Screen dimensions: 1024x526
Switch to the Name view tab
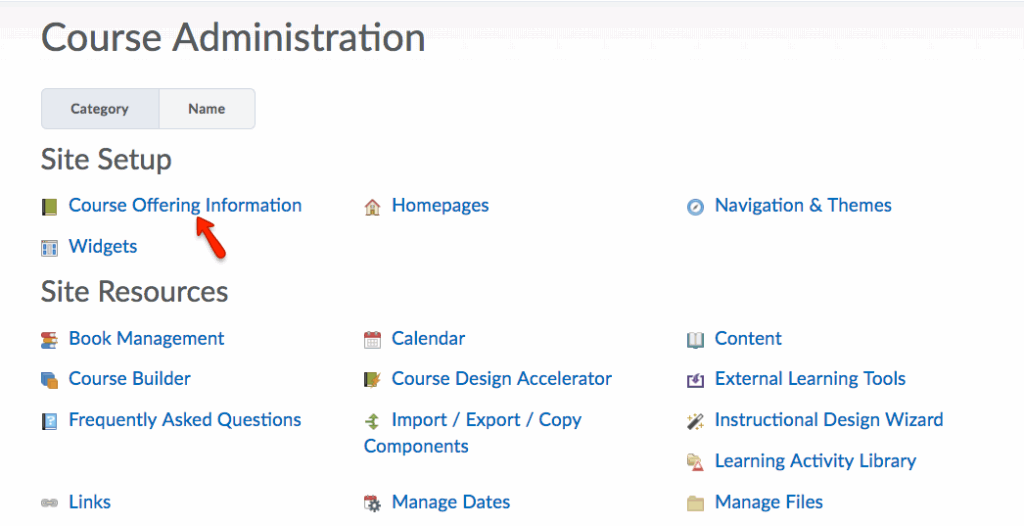coord(207,109)
